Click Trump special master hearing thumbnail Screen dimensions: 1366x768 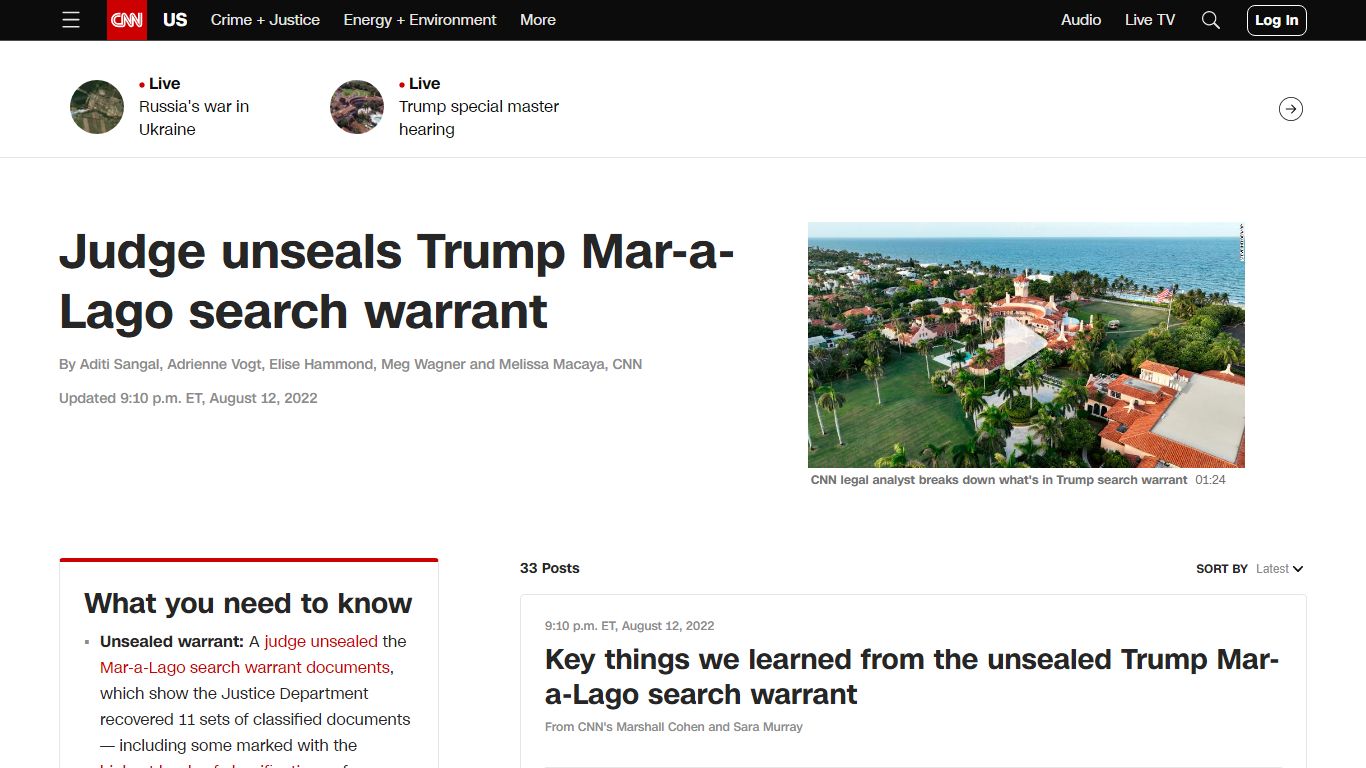(357, 107)
